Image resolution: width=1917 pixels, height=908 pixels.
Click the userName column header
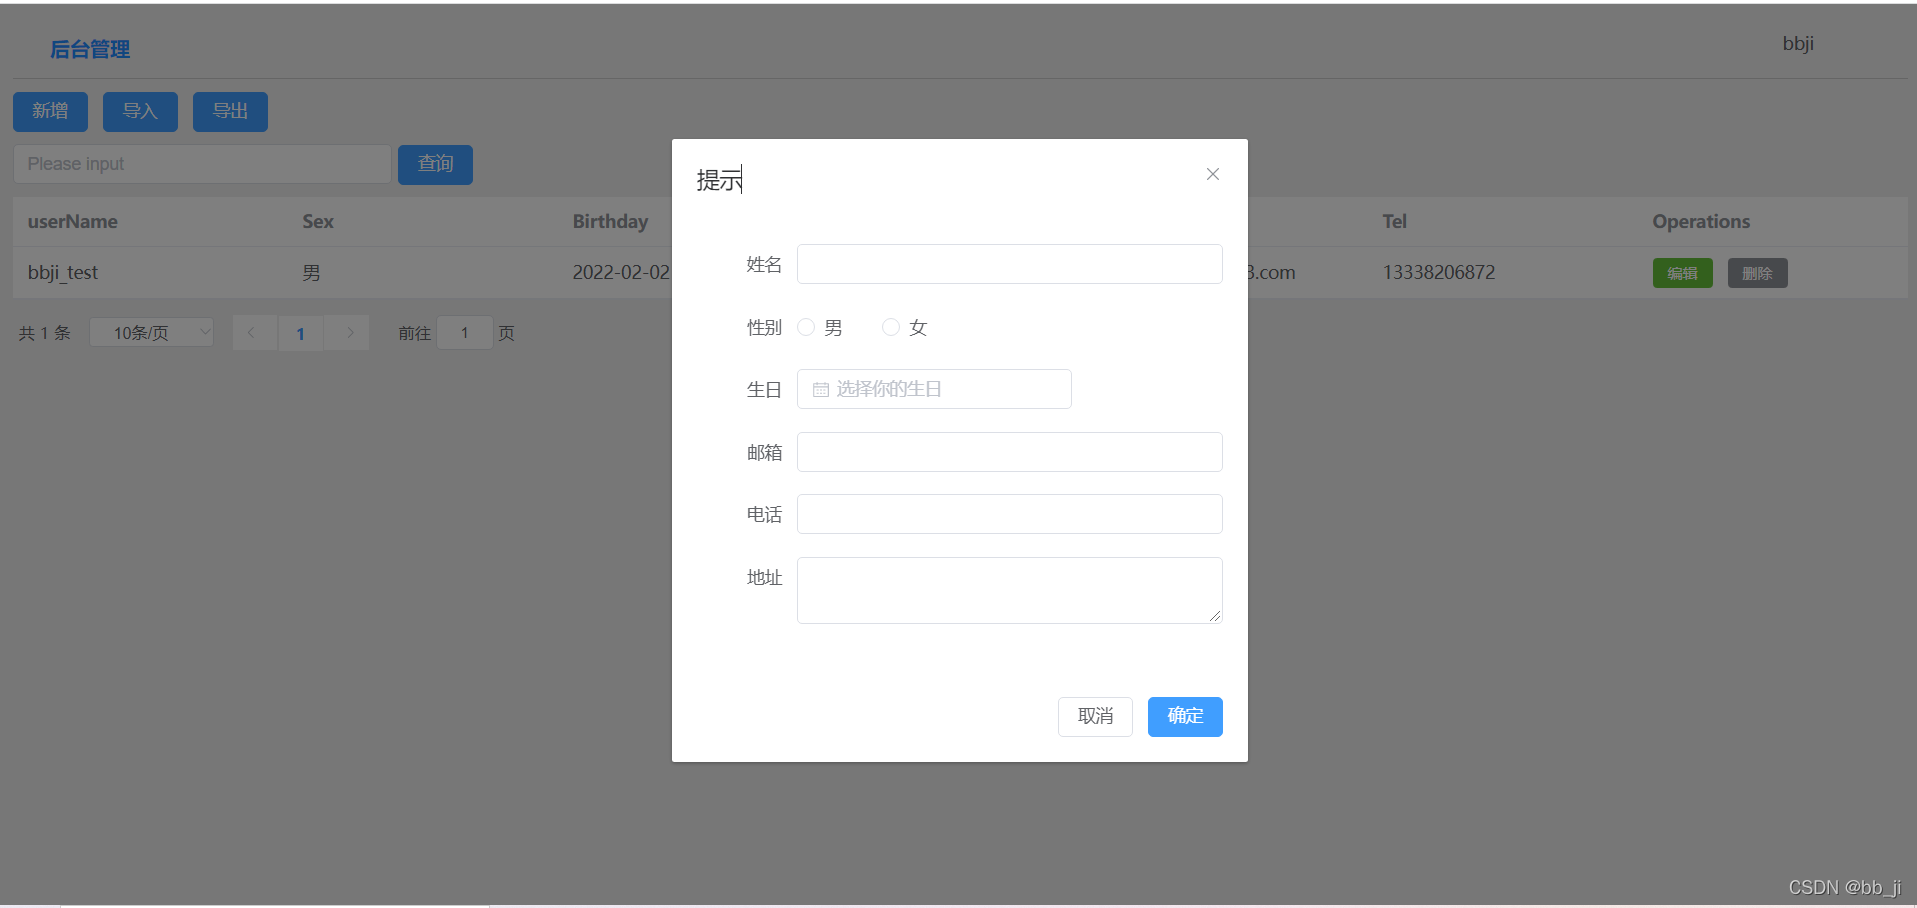(x=72, y=221)
